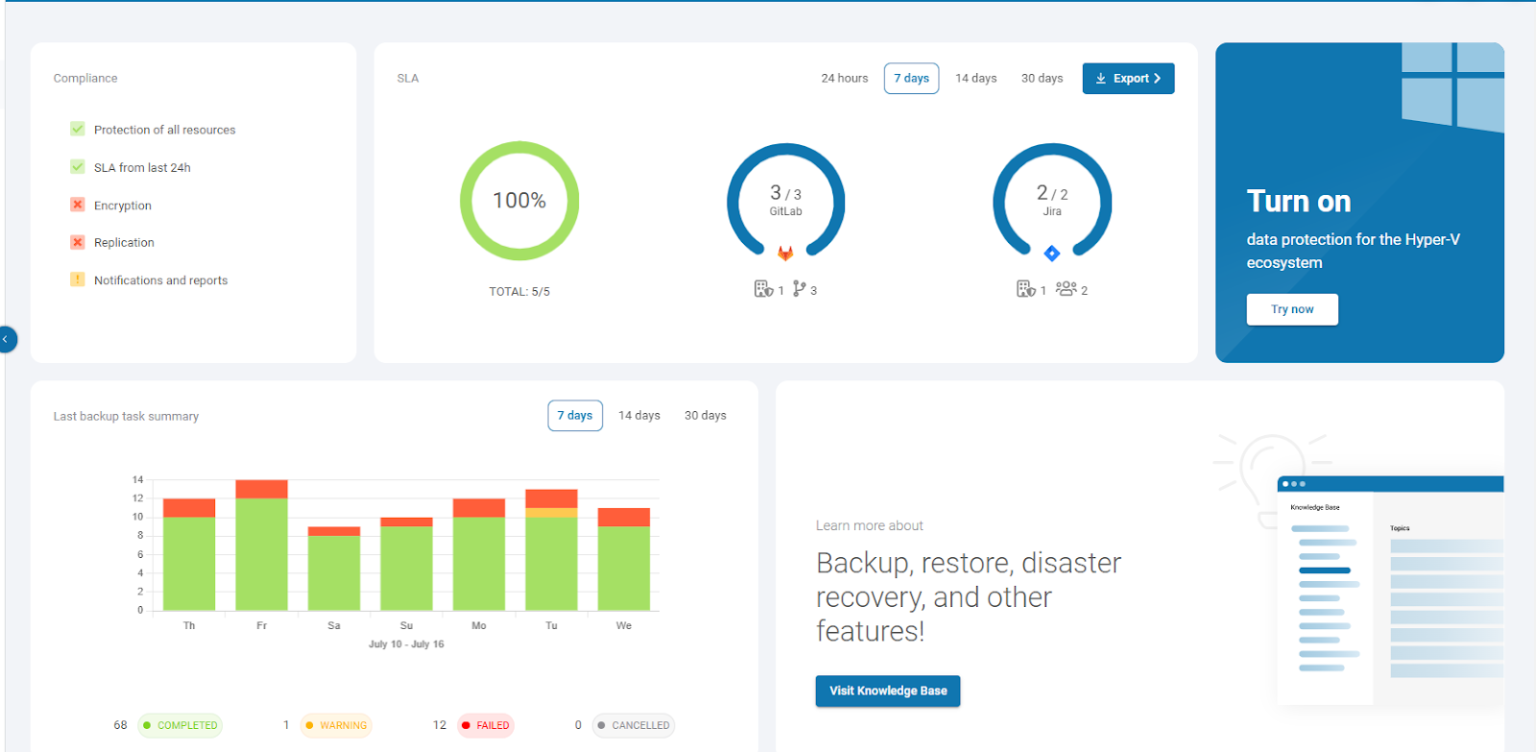Select the 7 days tab in the SLA panel

click(x=911, y=78)
